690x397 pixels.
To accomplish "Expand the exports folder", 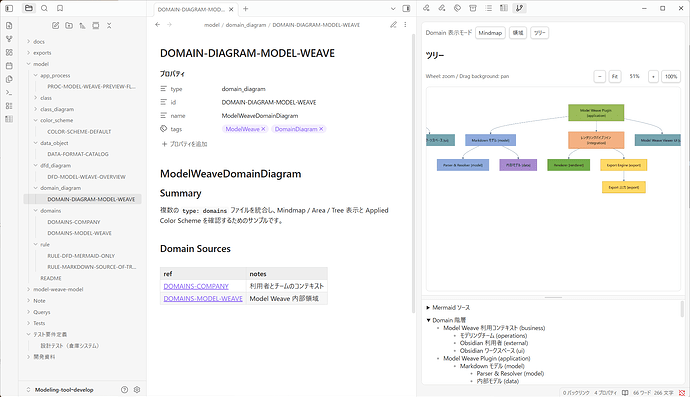I will (29, 53).
